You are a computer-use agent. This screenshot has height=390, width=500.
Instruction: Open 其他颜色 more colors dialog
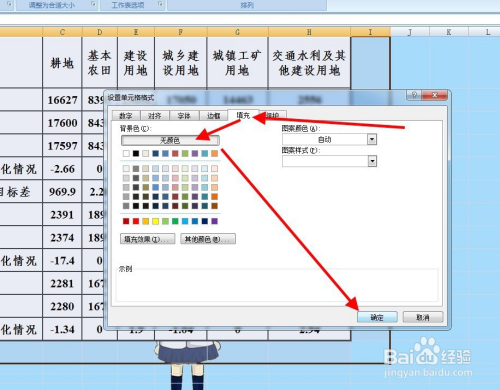point(208,239)
